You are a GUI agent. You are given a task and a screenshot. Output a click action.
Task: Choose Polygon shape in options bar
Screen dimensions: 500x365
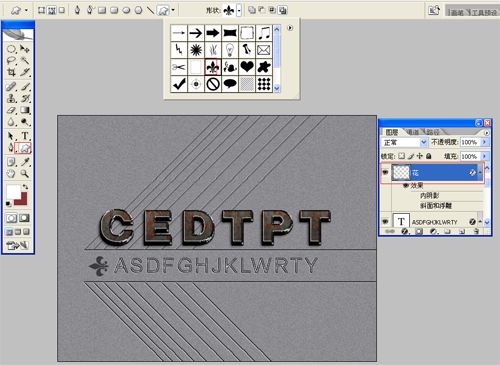138,10
